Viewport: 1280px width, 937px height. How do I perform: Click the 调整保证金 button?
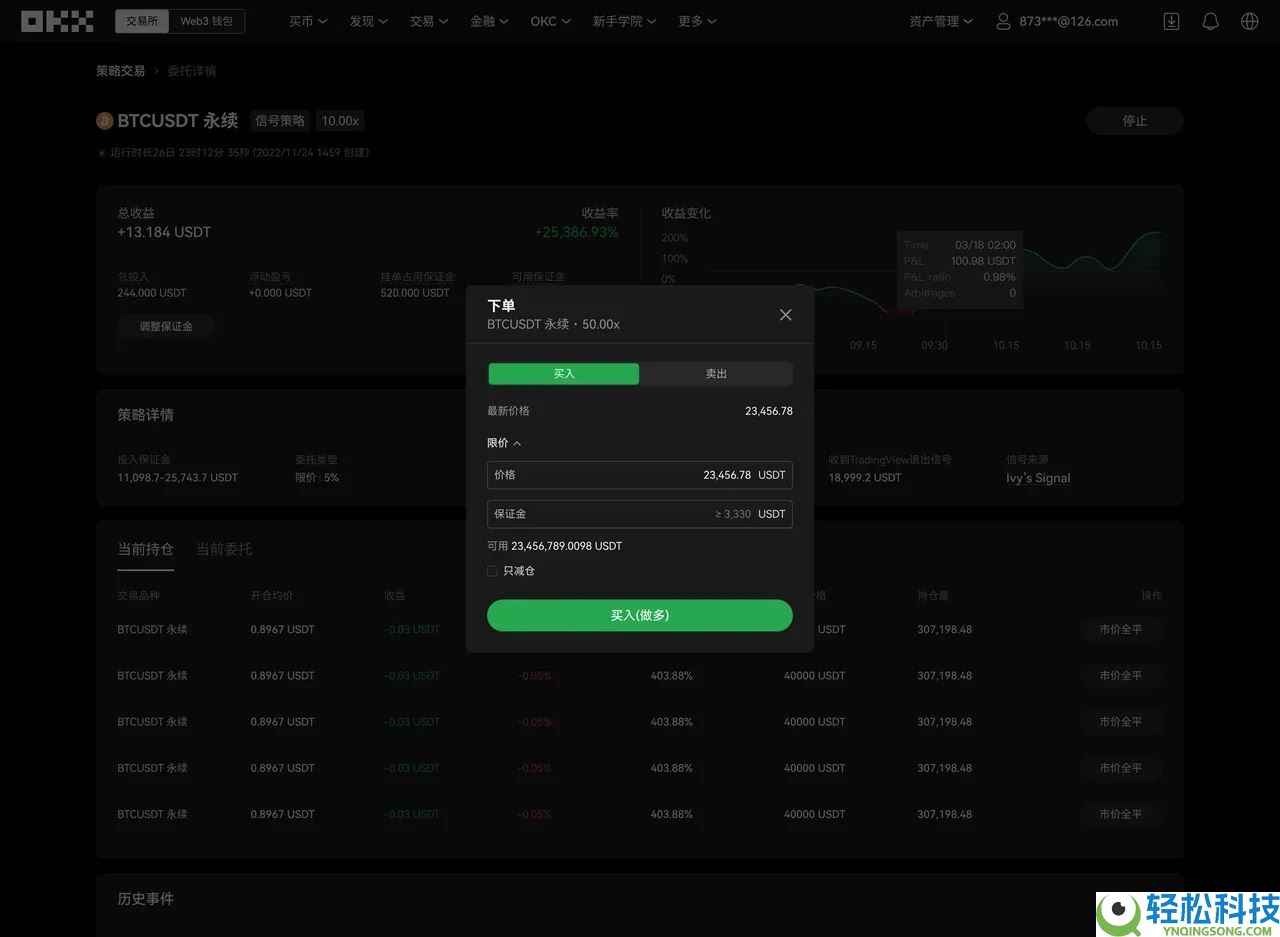coord(166,326)
